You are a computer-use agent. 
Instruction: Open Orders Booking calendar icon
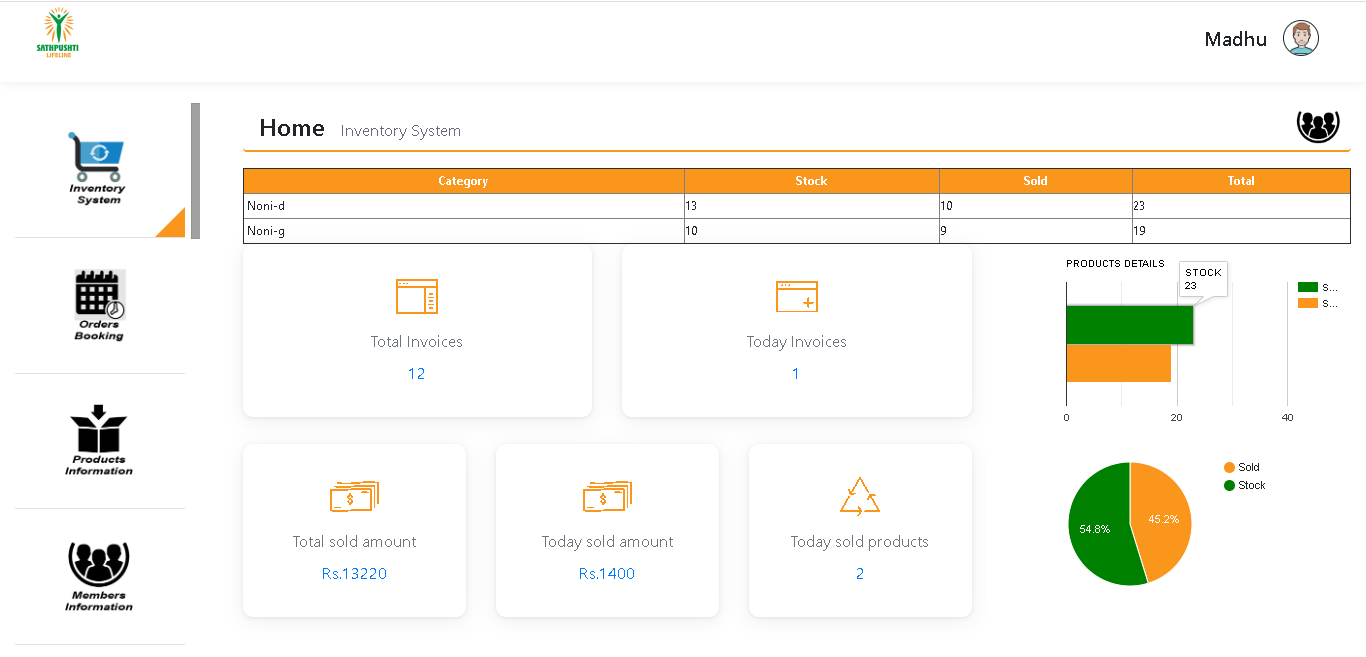99,294
